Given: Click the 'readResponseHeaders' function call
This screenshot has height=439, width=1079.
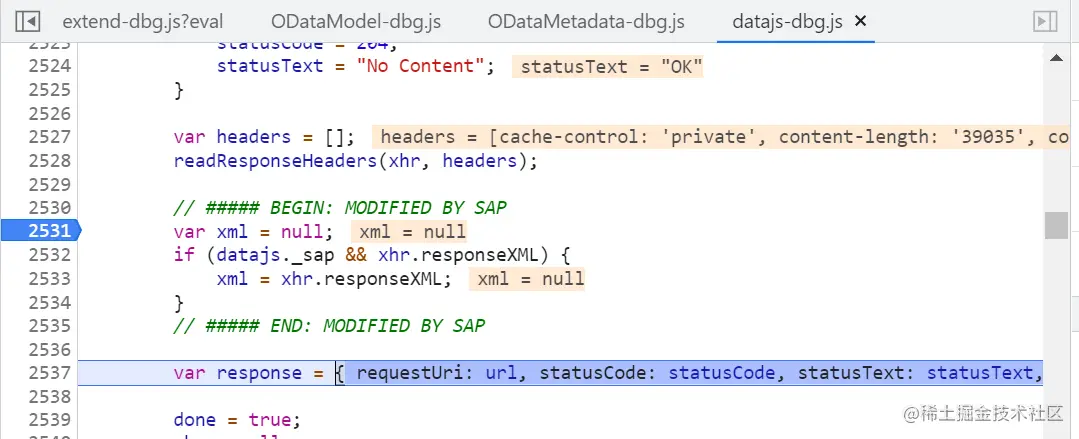Looking at the screenshot, I should [354, 161].
